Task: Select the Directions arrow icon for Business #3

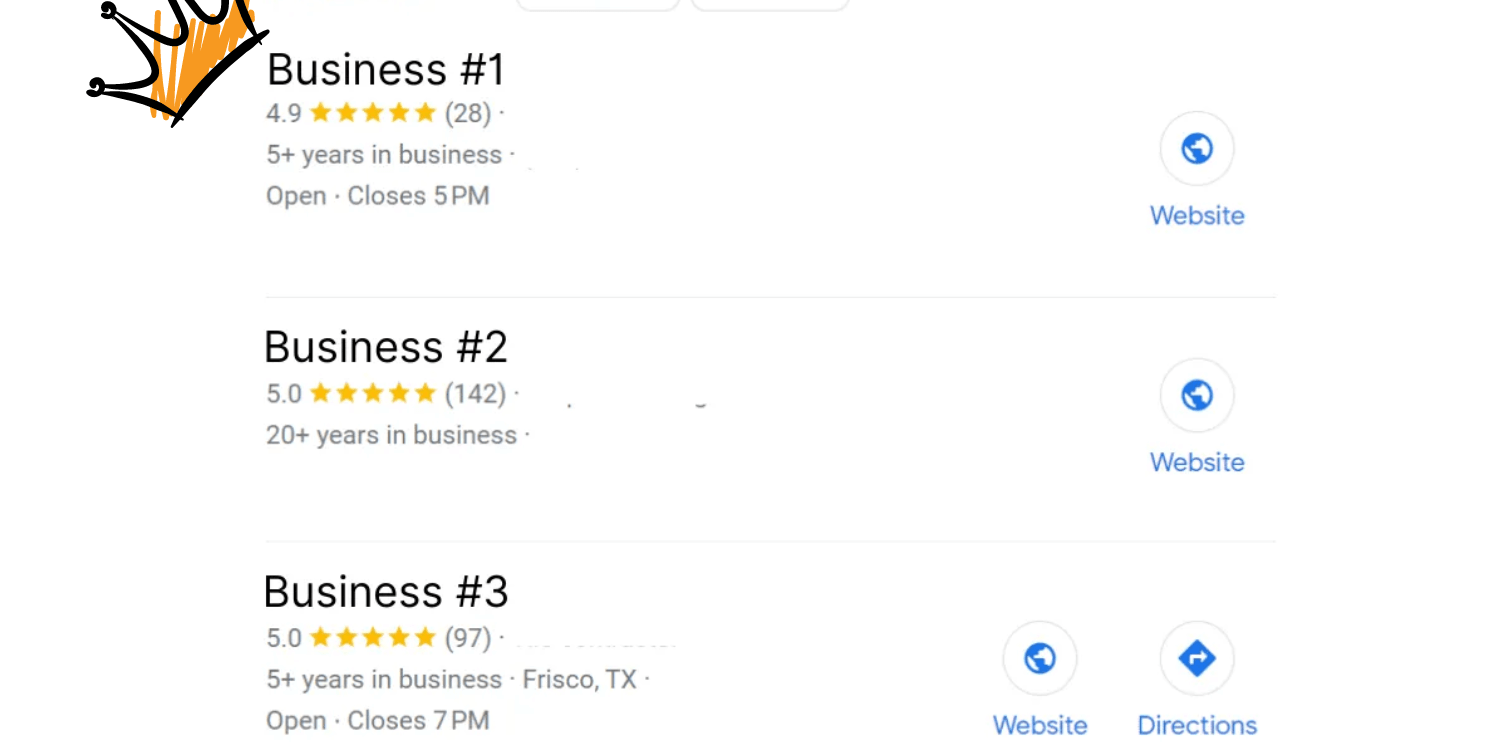Action: pyautogui.click(x=1197, y=658)
